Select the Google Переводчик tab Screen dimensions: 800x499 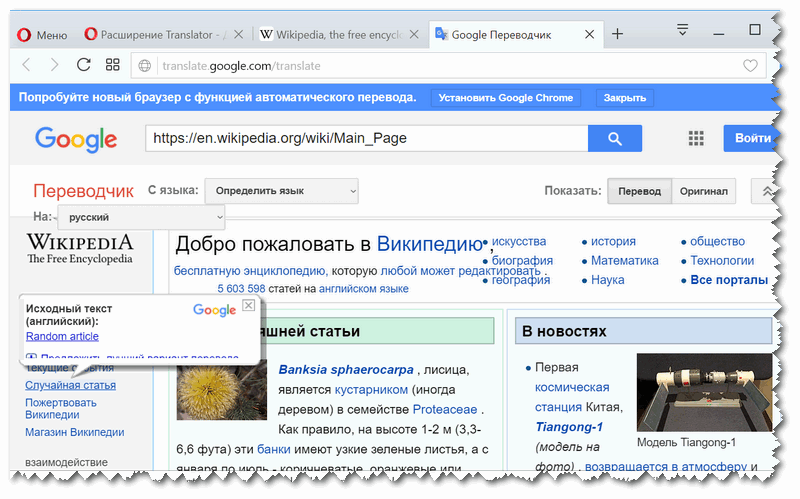coord(502,35)
